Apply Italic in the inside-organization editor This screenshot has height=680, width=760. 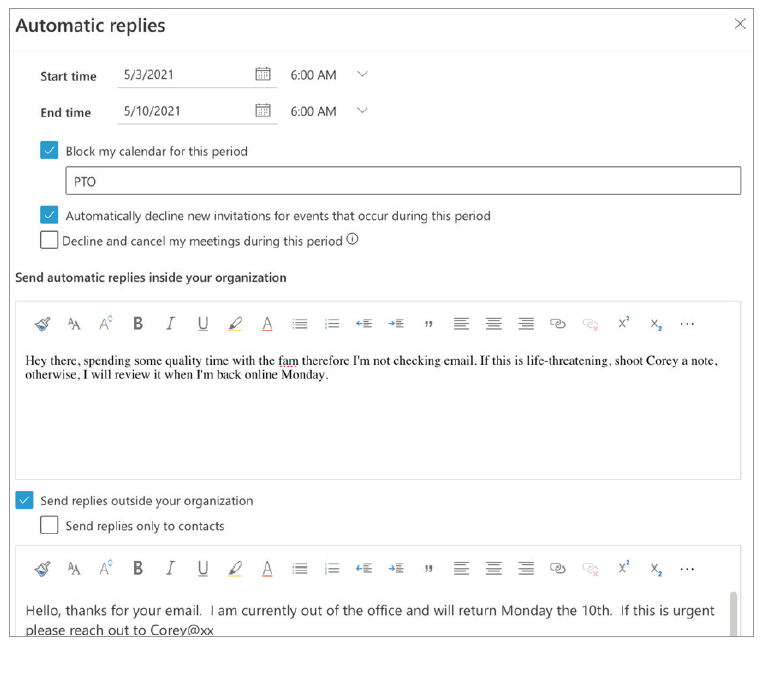pos(170,324)
